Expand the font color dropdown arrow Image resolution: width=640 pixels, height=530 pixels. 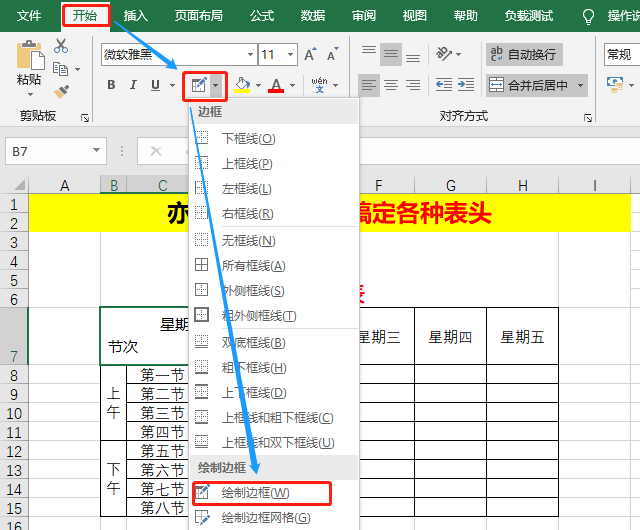tap(292, 85)
